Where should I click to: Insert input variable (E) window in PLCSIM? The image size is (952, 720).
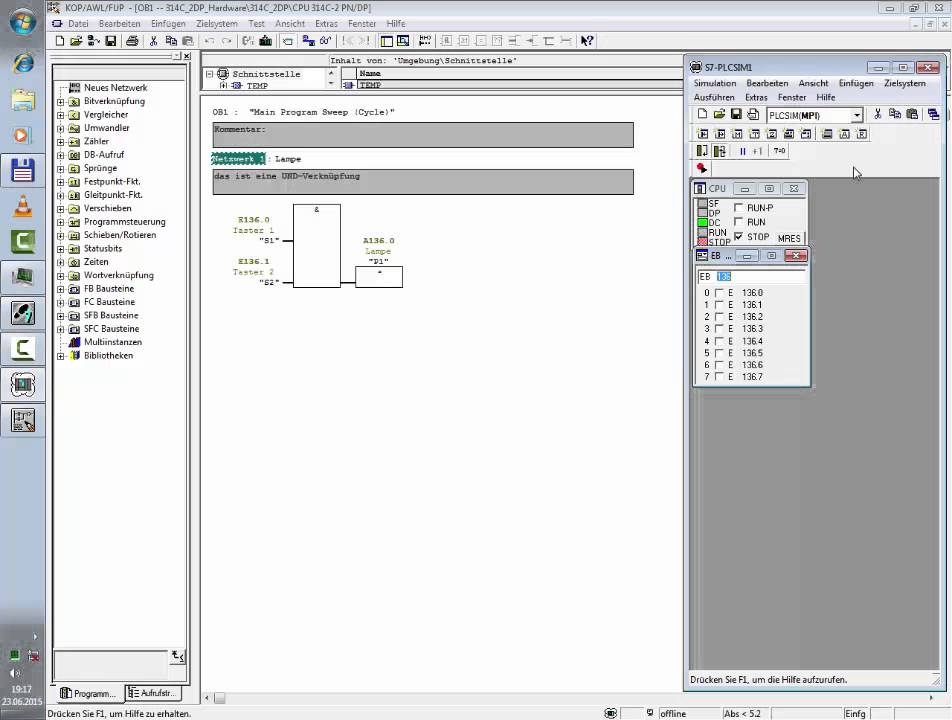[703, 134]
